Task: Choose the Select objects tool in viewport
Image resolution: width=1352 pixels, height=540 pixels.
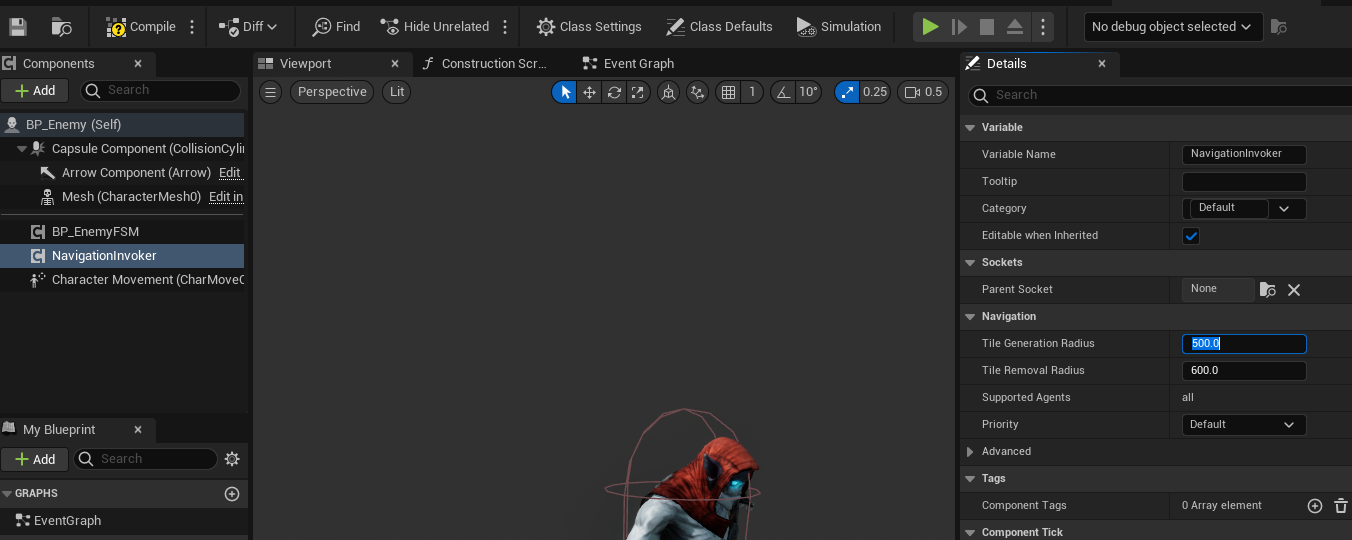Action: click(565, 92)
